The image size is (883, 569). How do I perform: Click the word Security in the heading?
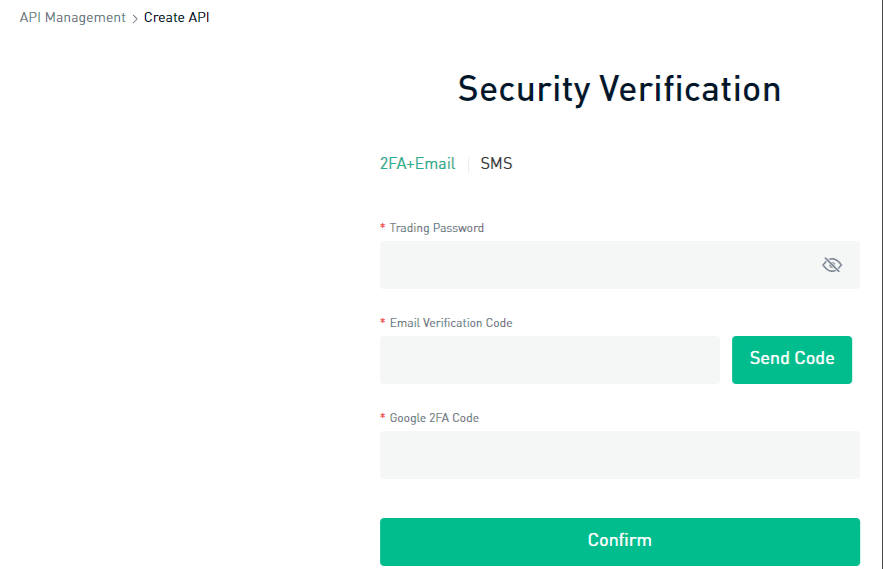524,90
